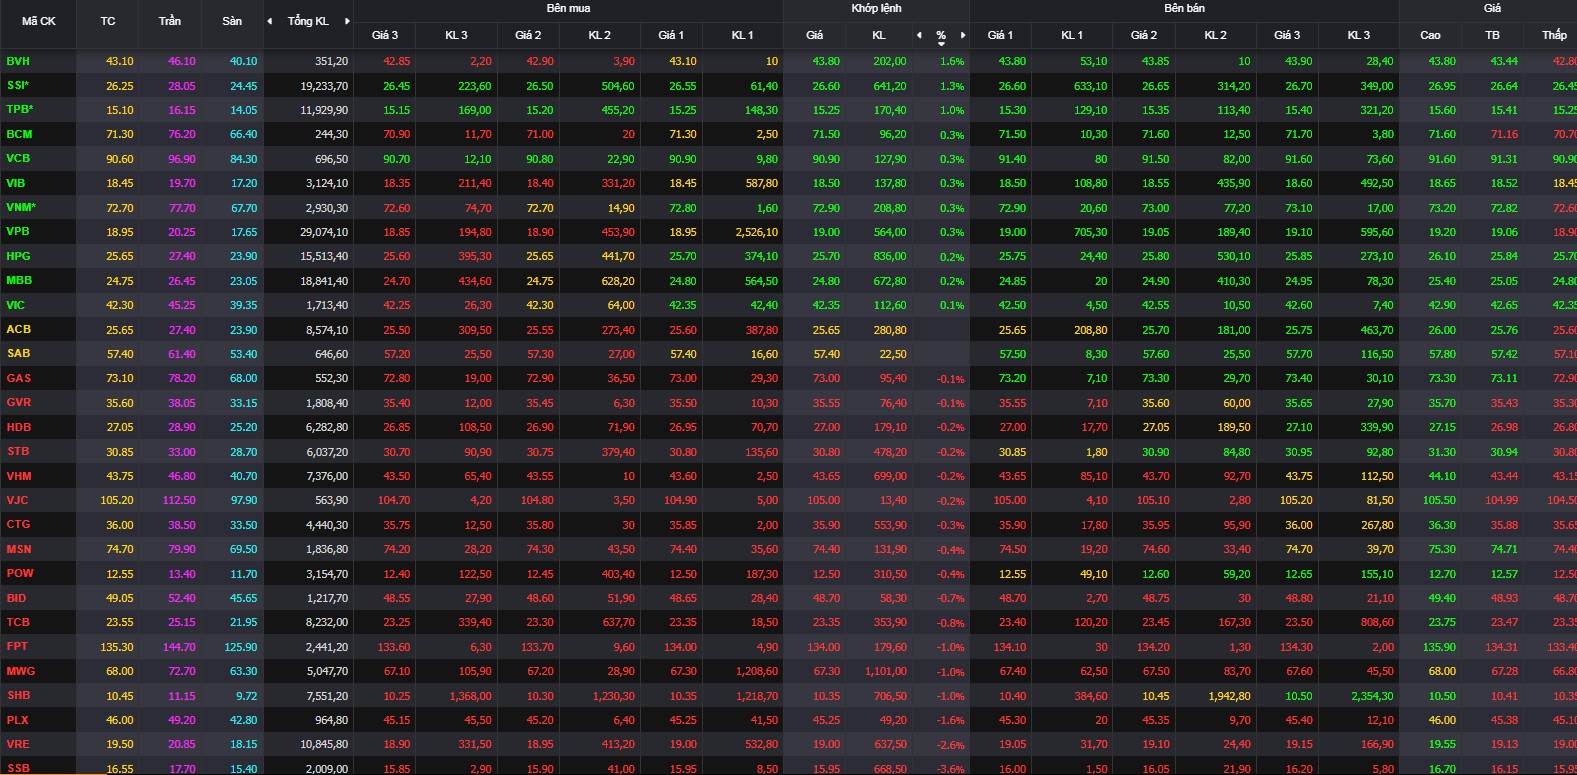Open the POW ticker
Screen dimensions: 1577x775
(x=20, y=573)
